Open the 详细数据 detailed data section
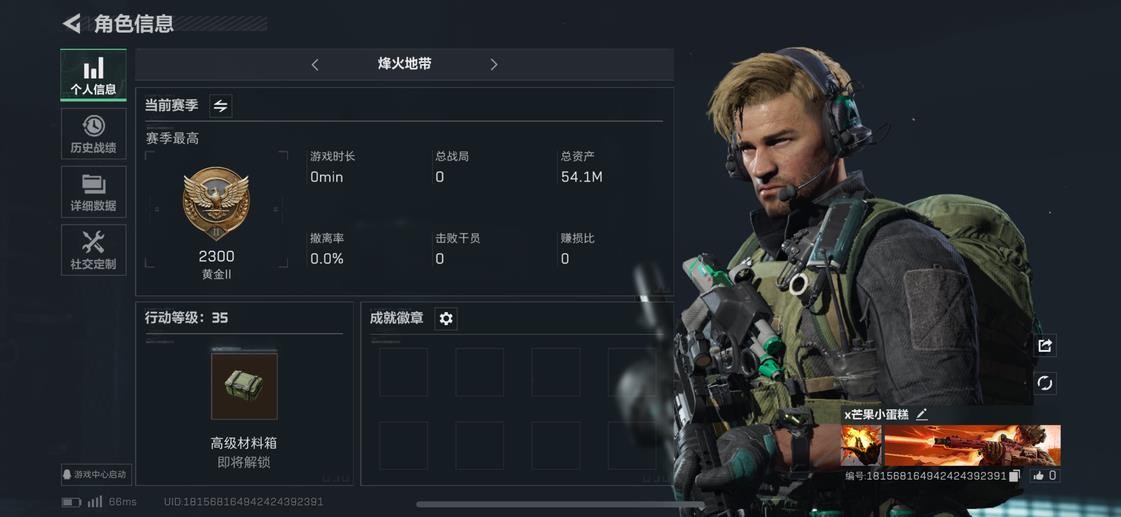The height and width of the screenshot is (517, 1121). 94,192
